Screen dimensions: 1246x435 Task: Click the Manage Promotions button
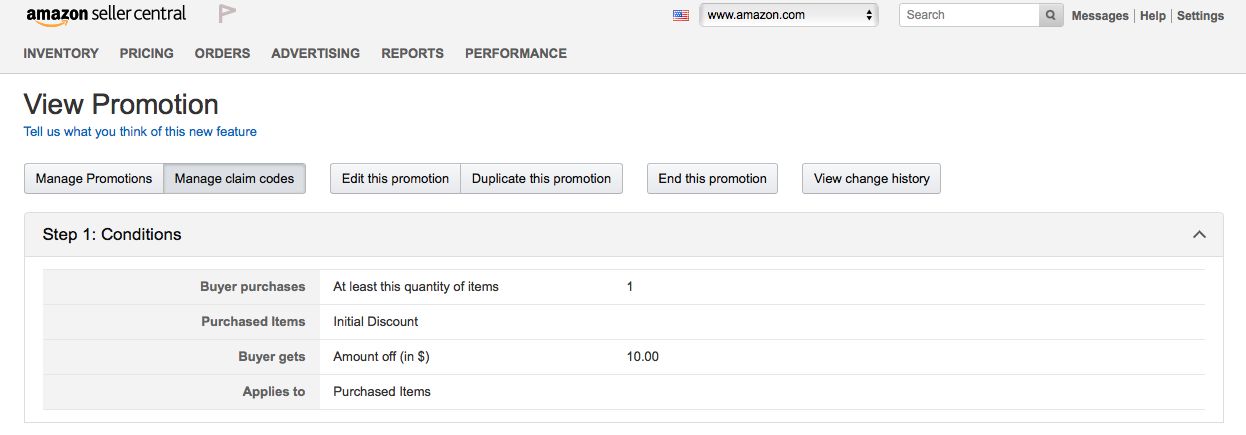(x=94, y=179)
